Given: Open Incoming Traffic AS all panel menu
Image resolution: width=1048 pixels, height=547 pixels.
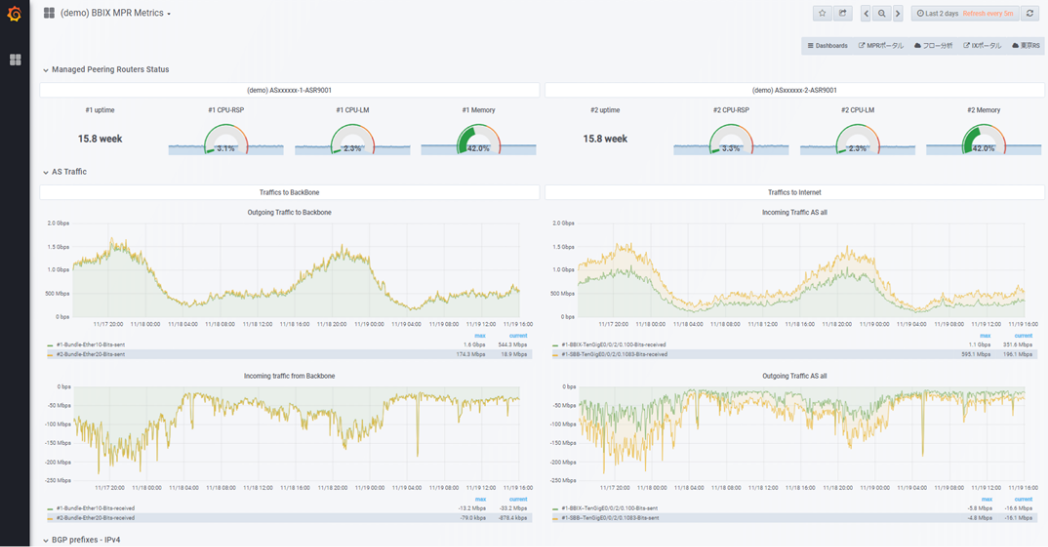Looking at the screenshot, I should (x=795, y=212).
